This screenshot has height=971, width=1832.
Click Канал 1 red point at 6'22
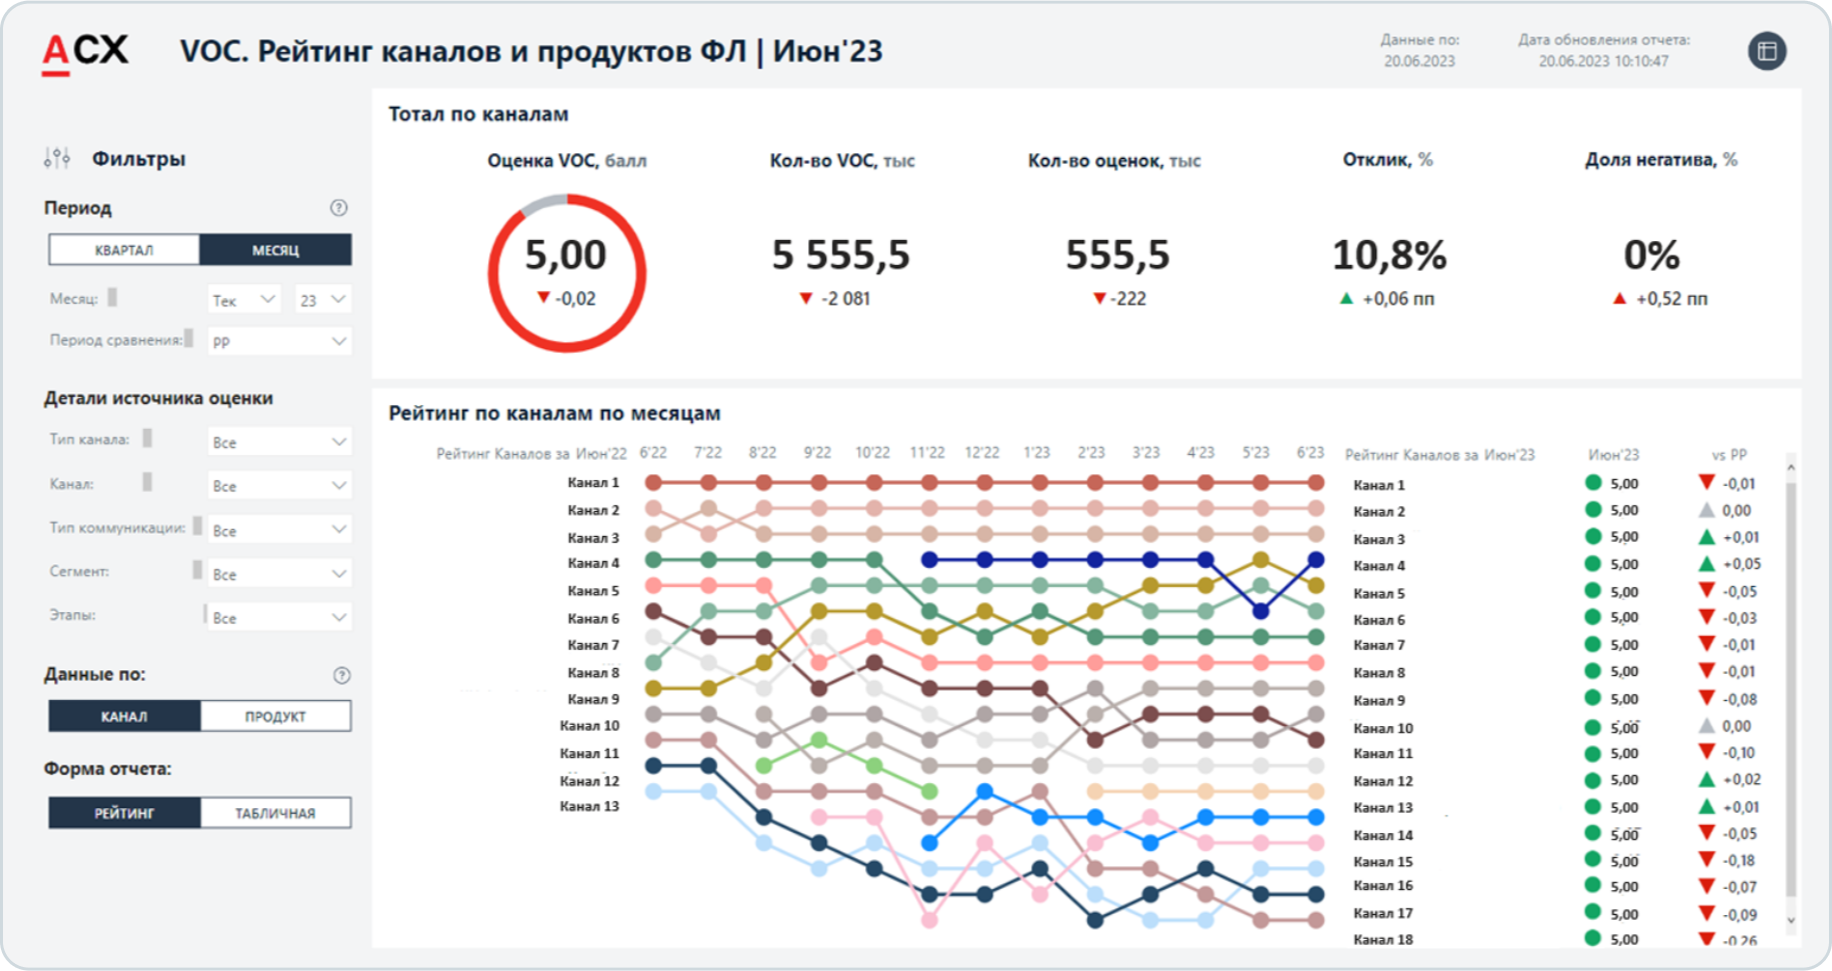coord(654,482)
